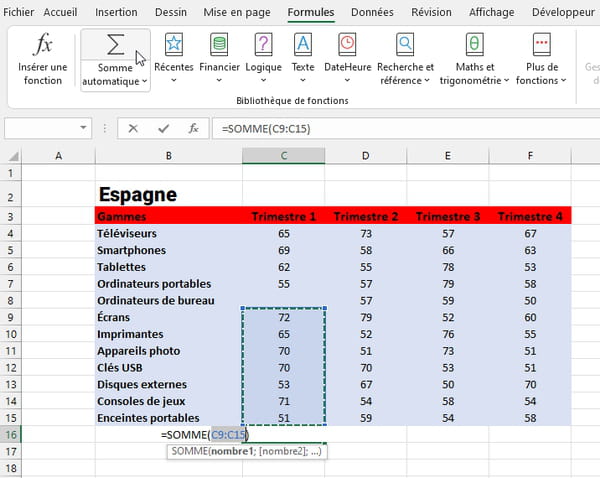The width and height of the screenshot is (600, 478).
Task: Click the Ordinateurs de bureau cell
Action: click(x=169, y=301)
